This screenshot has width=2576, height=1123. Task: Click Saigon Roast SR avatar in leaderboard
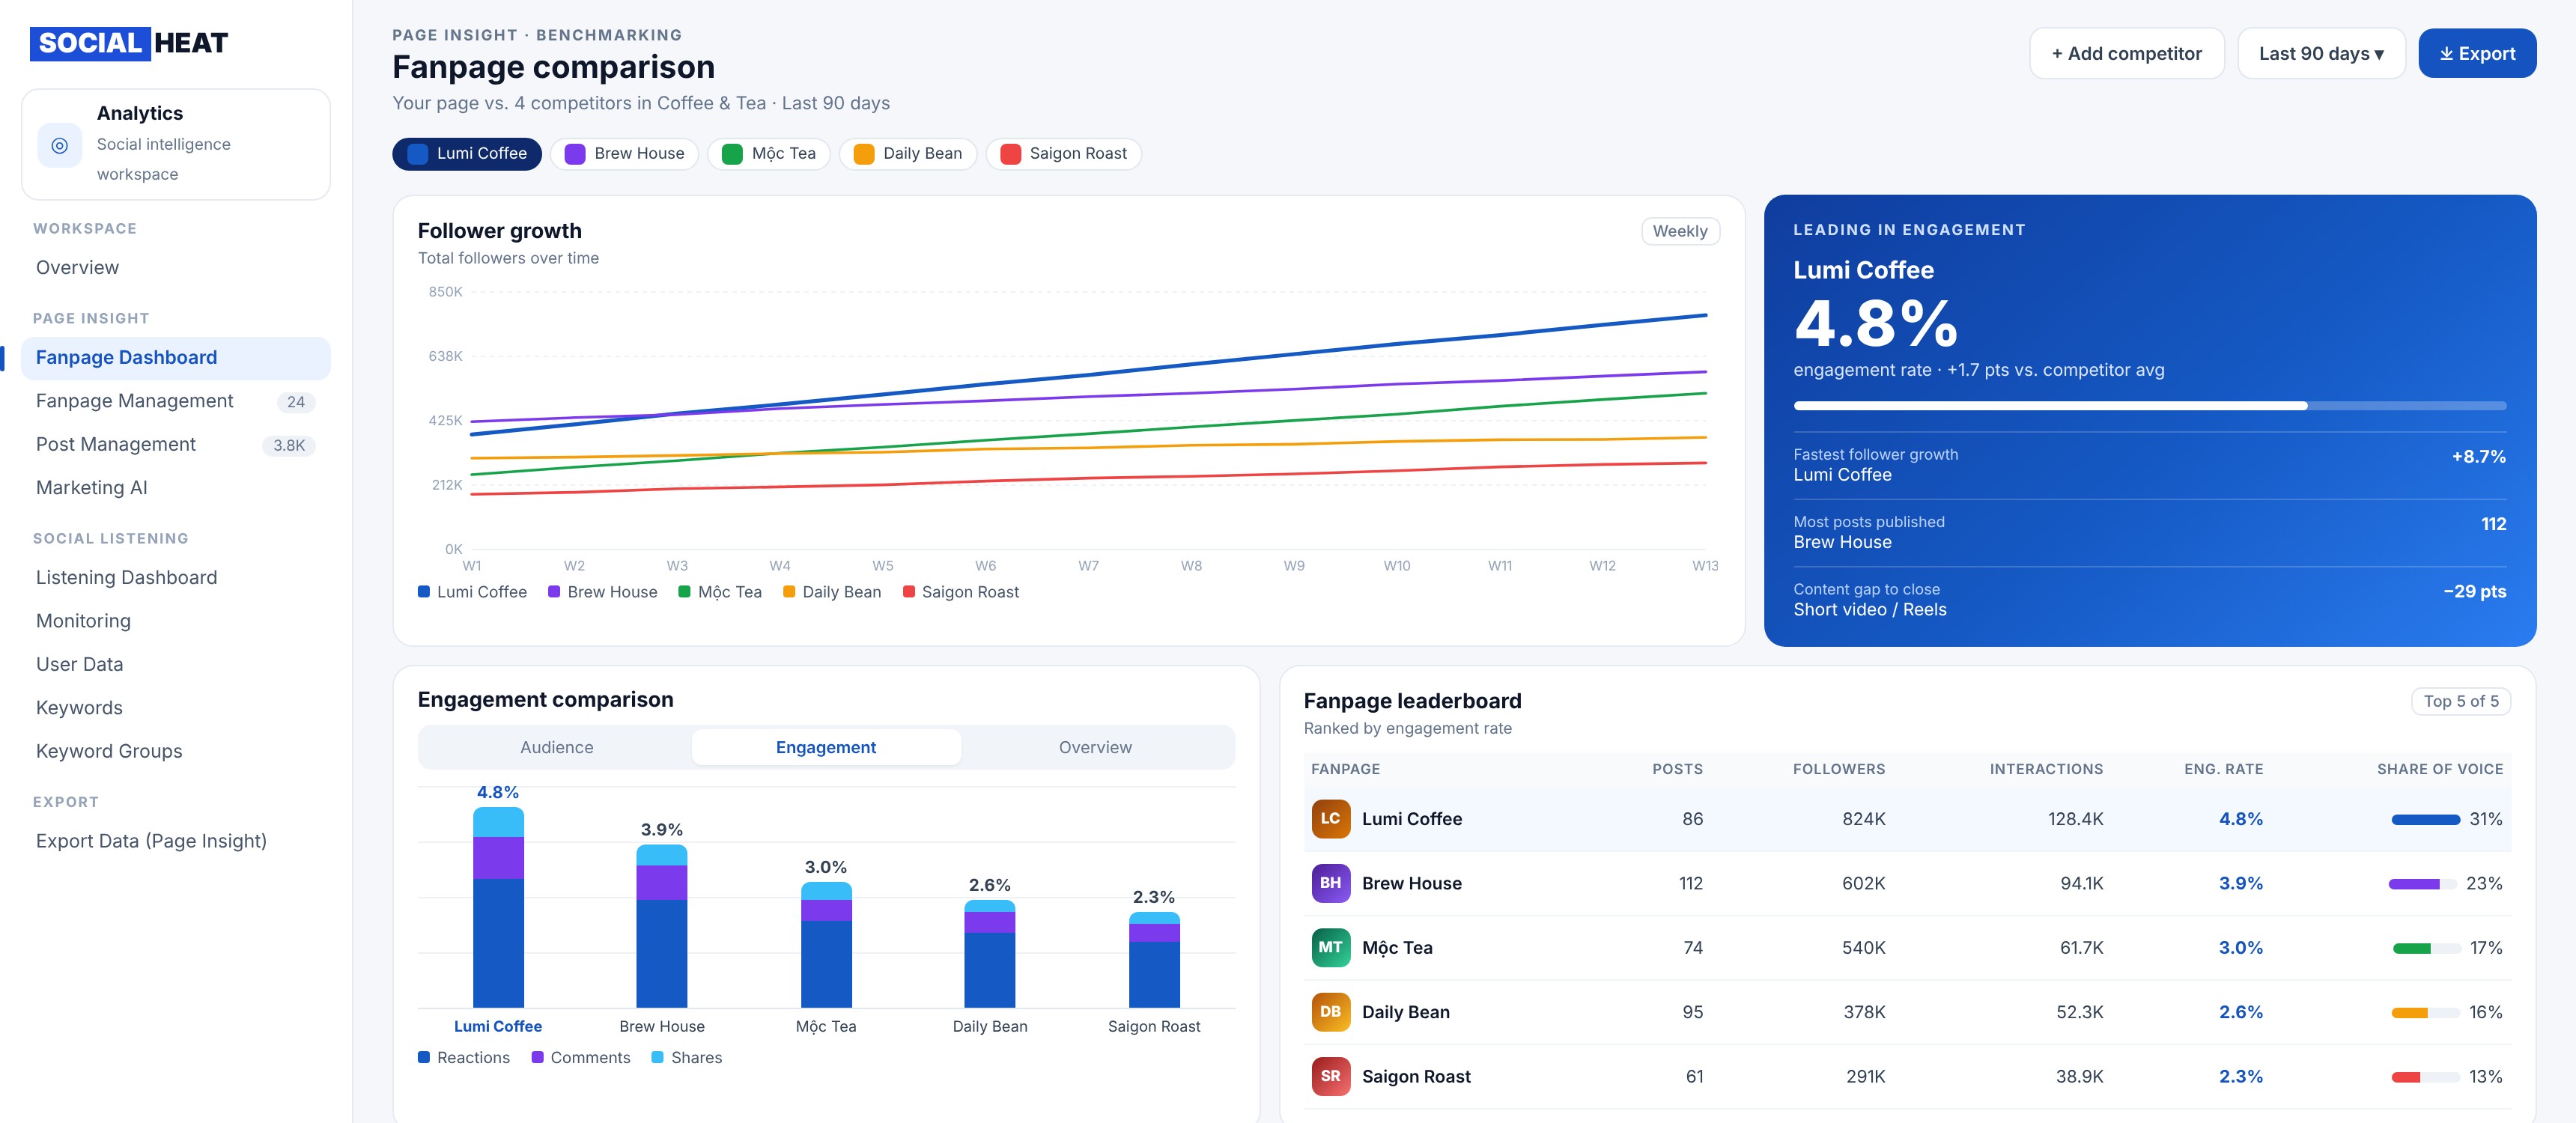[x=1330, y=1076]
